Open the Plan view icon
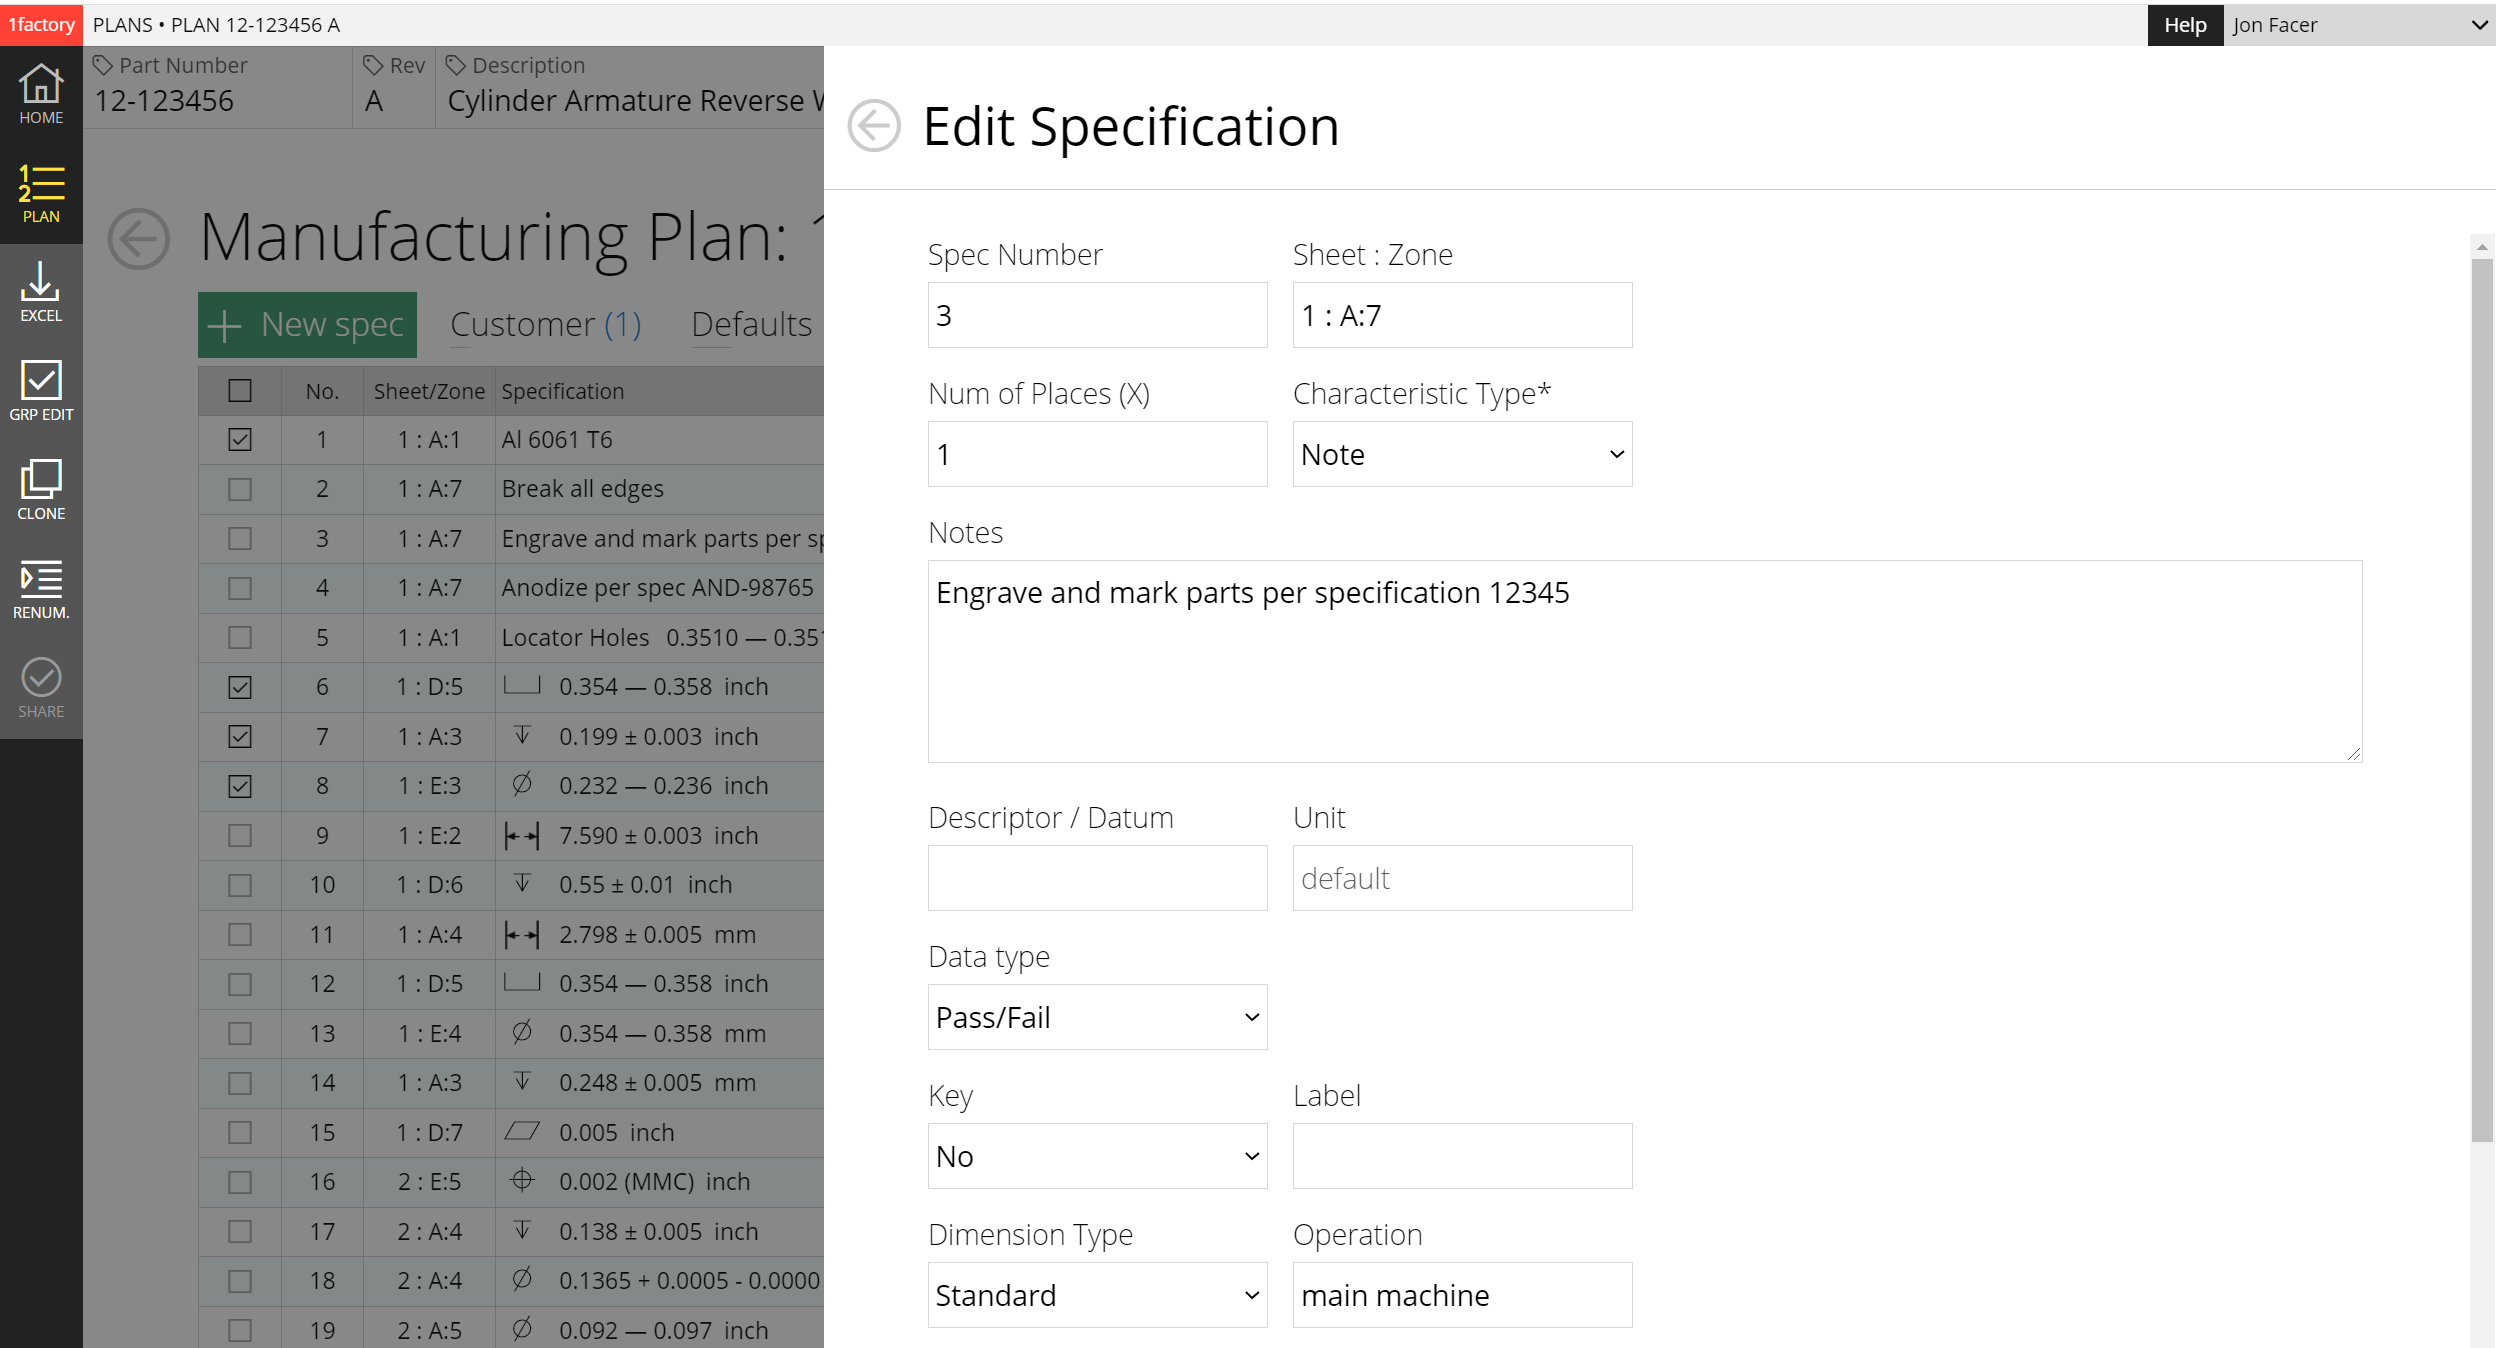Image resolution: width=2496 pixels, height=1348 pixels. pos(41,194)
